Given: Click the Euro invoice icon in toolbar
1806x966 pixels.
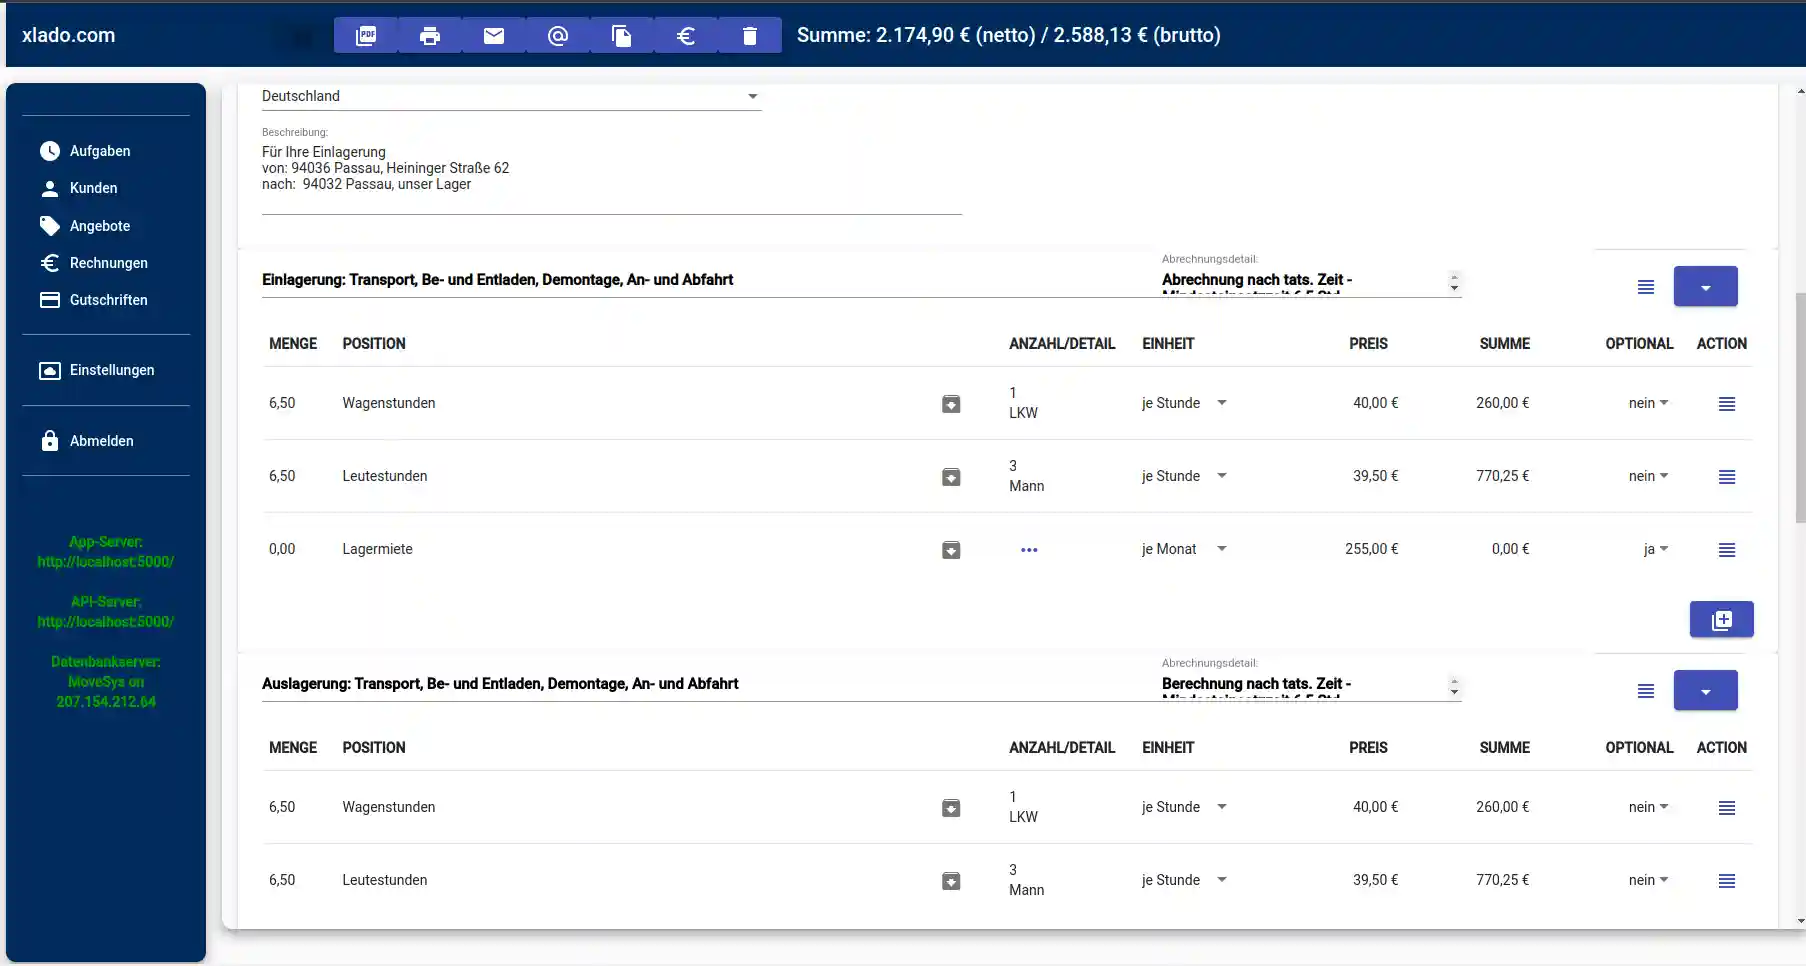Looking at the screenshot, I should coord(686,36).
